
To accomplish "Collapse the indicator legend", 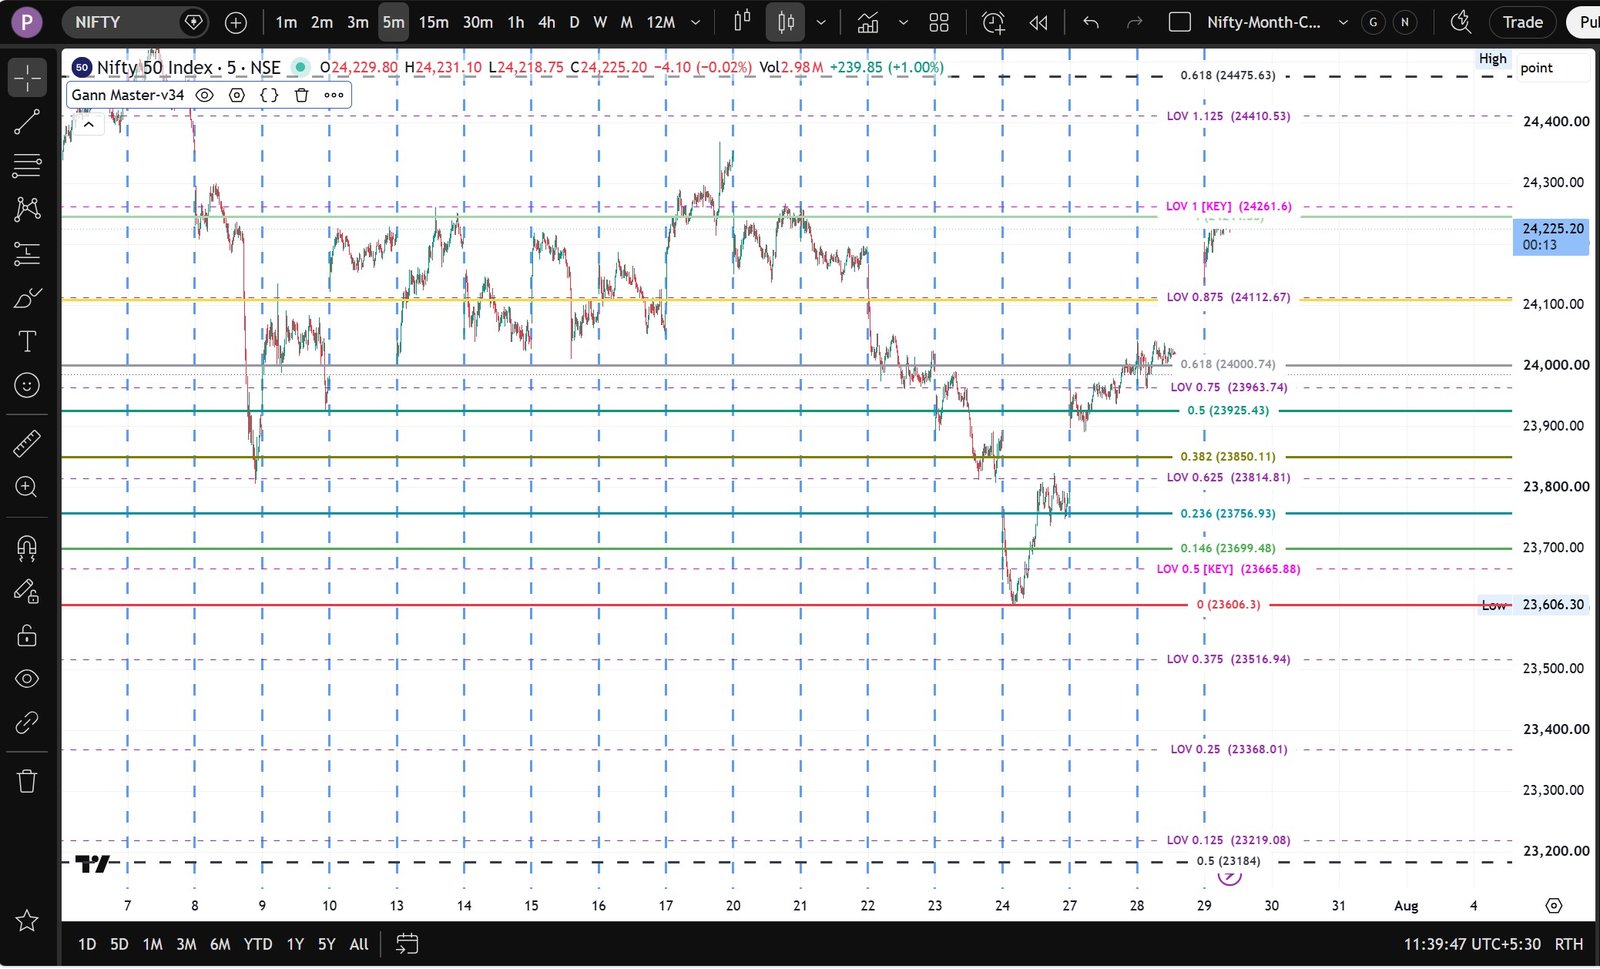I will pos(89,124).
